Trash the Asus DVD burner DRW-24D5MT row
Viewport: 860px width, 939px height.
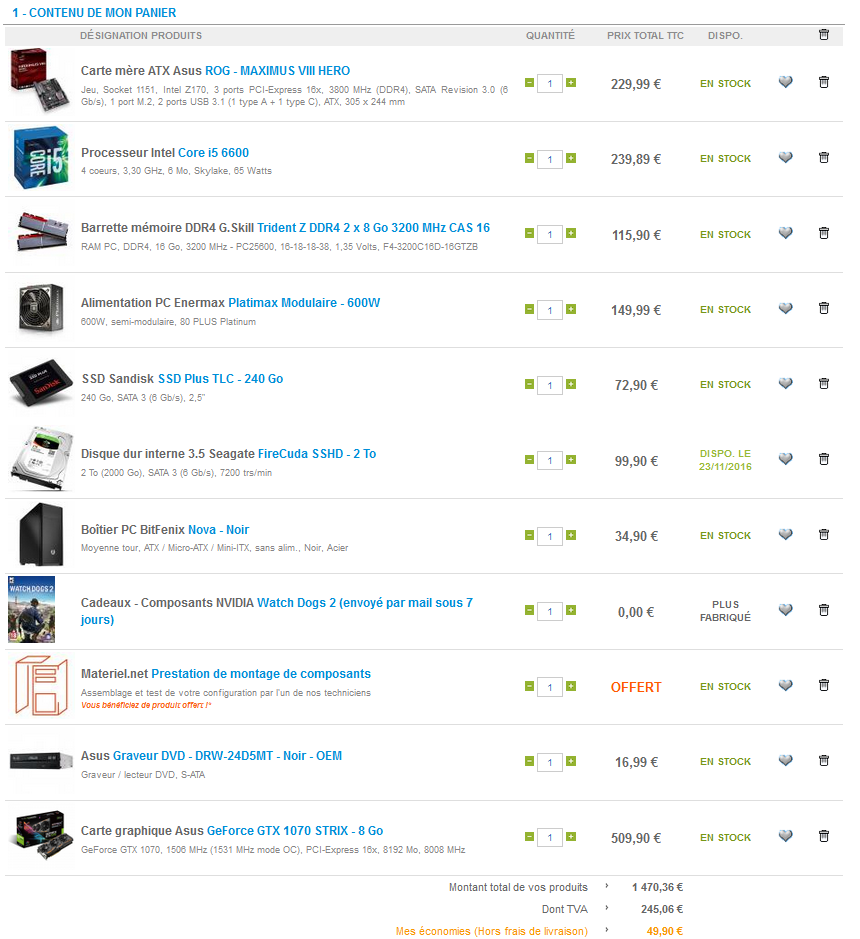(x=823, y=761)
